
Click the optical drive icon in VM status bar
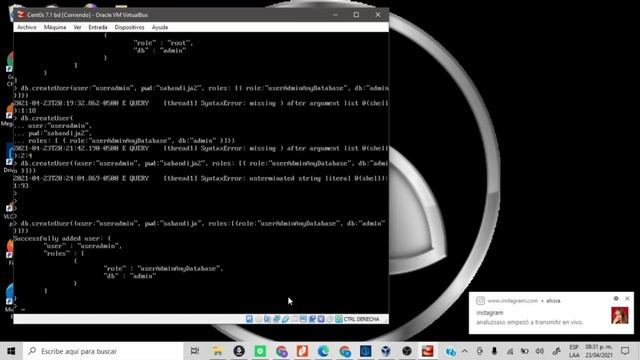258,319
